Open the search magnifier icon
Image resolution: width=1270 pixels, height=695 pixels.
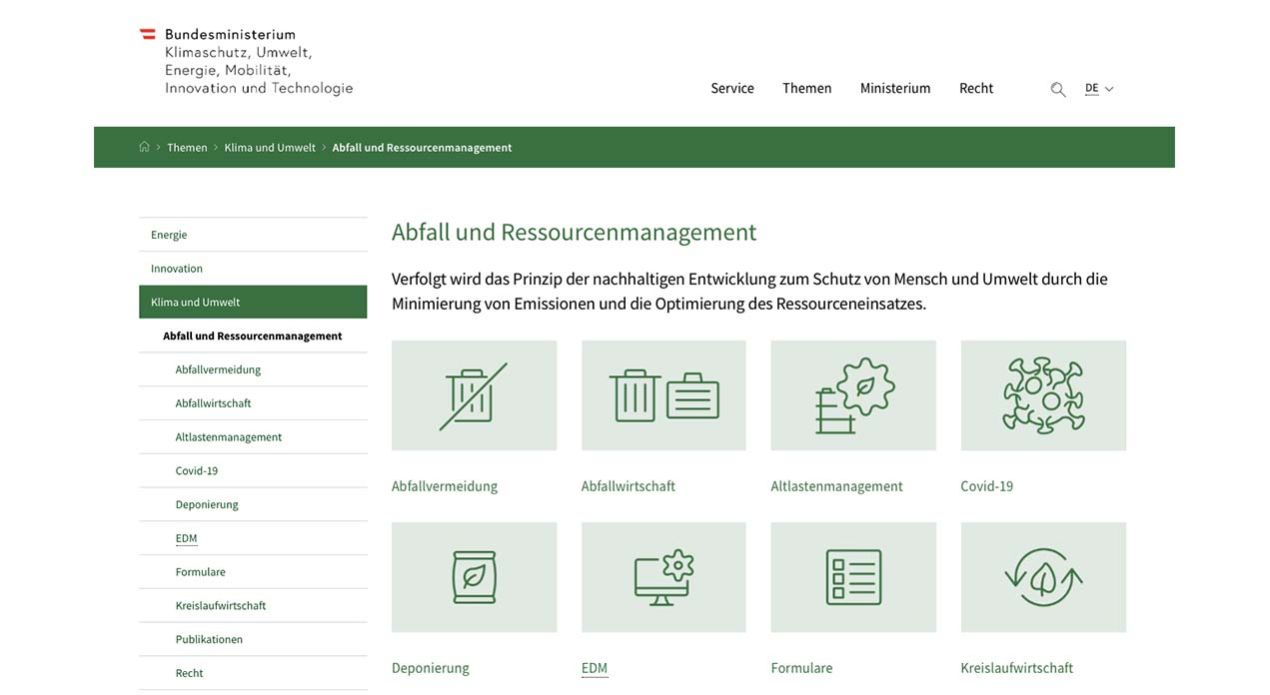pos(1058,90)
